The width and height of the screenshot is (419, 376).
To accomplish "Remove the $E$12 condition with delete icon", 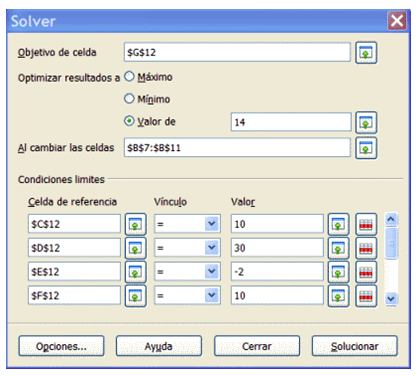I will coord(366,272).
